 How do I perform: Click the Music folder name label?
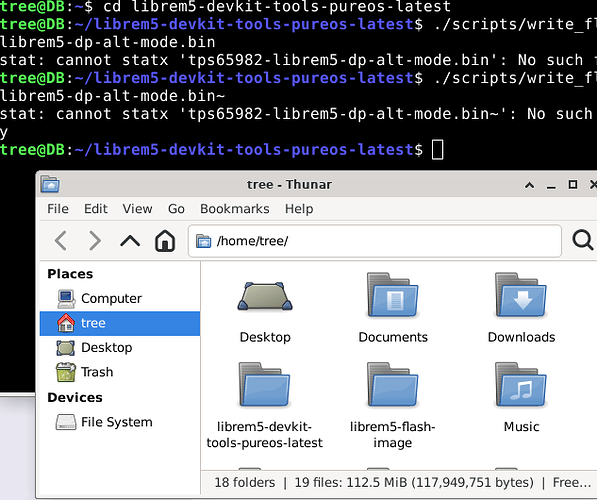pyautogui.click(x=521, y=427)
